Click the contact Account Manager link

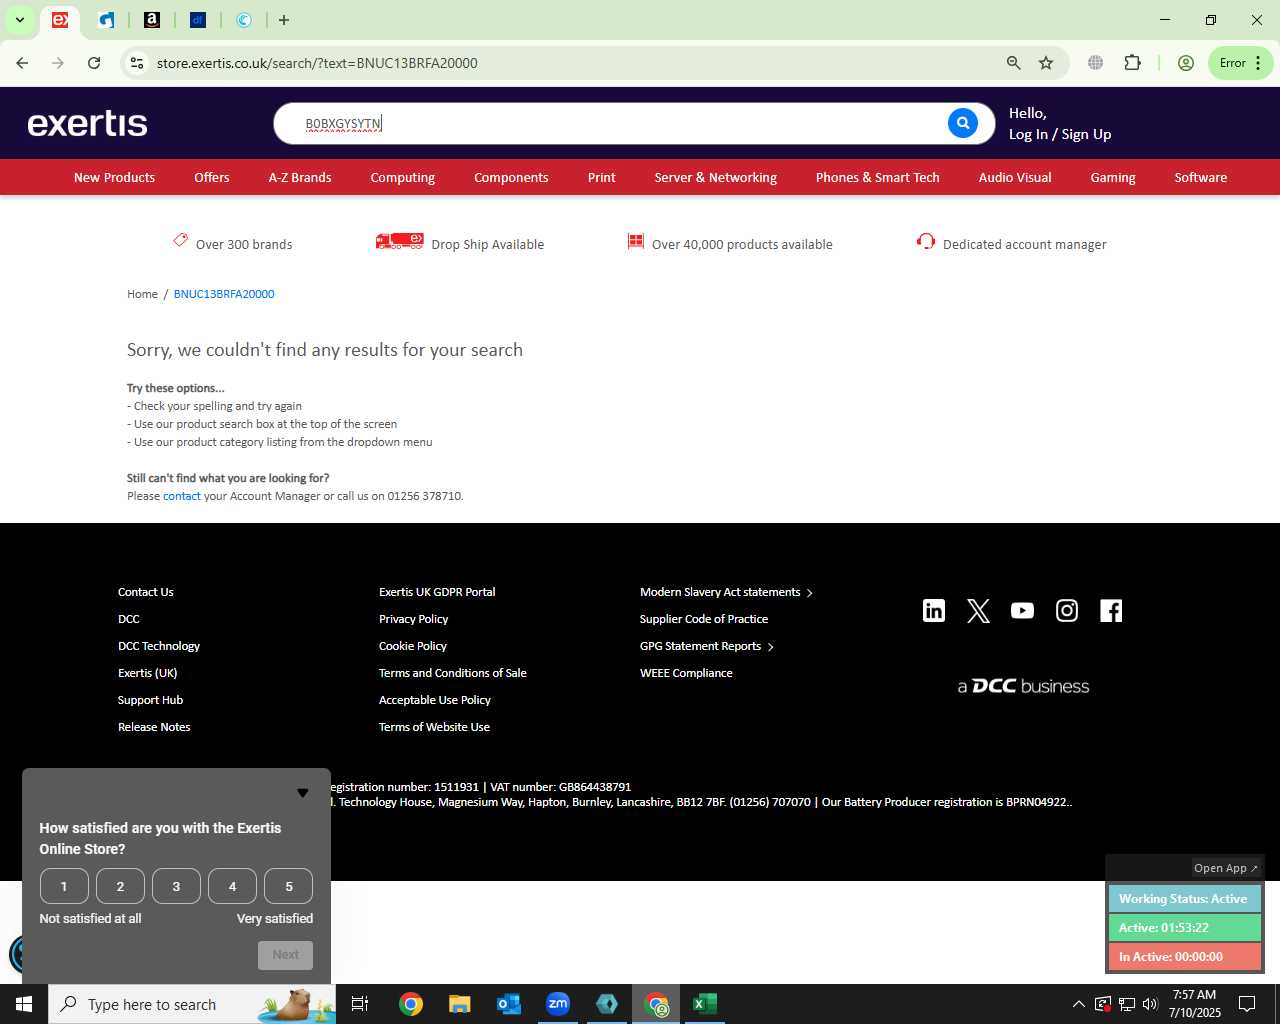(182, 496)
